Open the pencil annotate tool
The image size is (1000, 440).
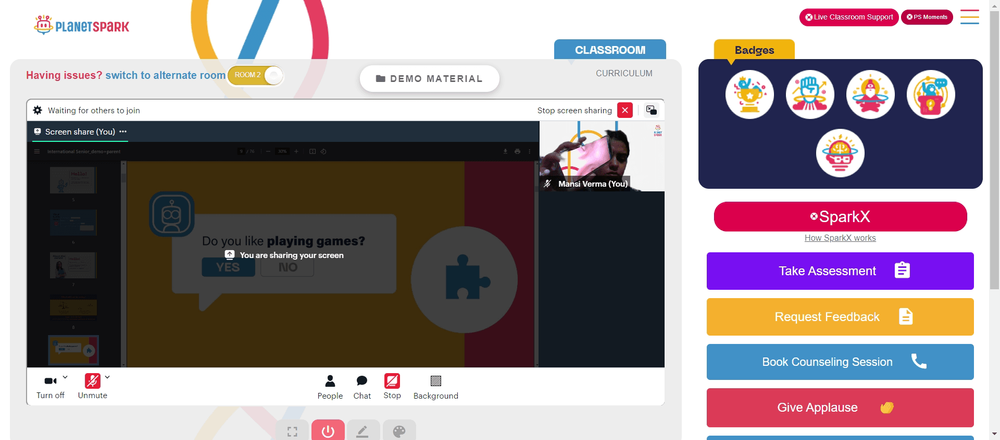363,432
